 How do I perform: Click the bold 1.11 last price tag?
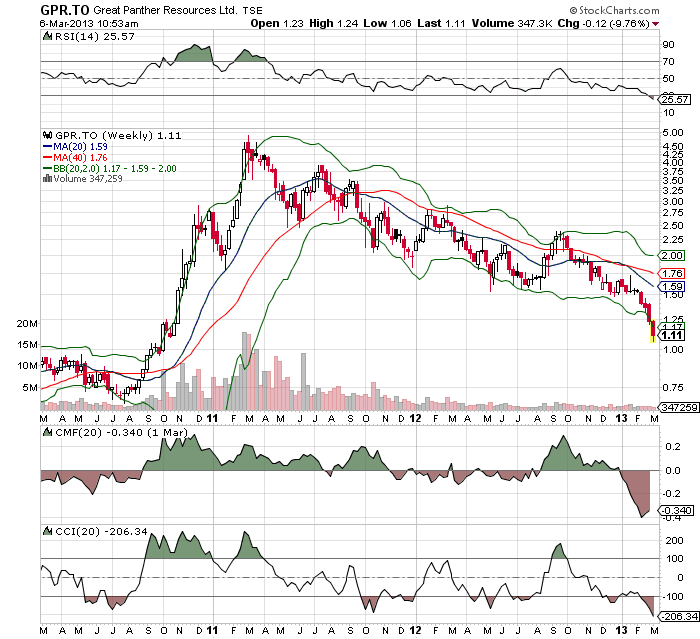point(672,335)
